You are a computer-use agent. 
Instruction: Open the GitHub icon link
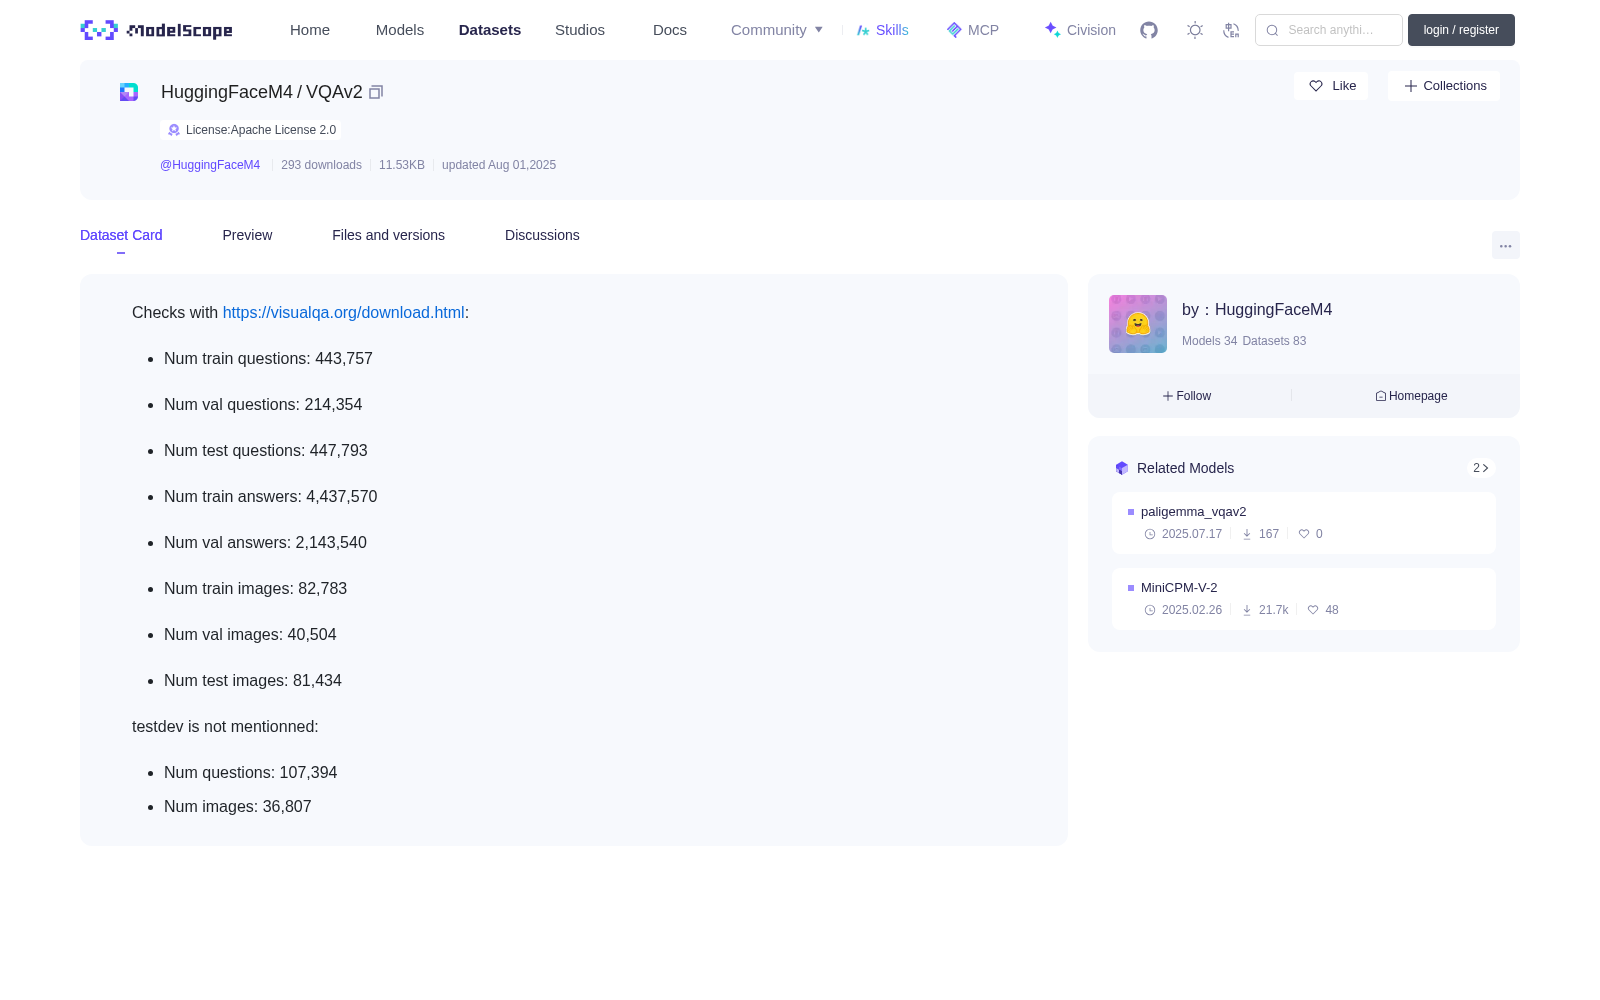(x=1149, y=30)
